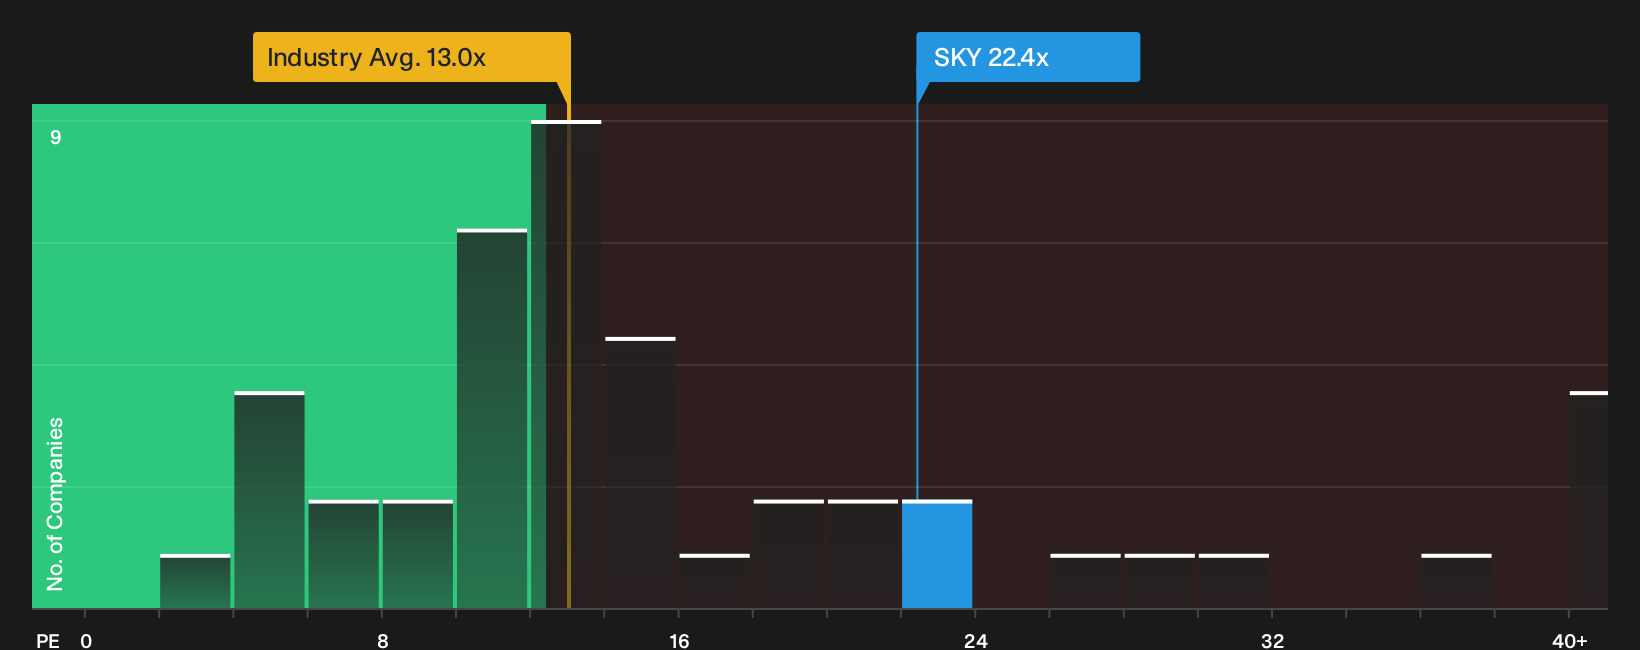Click the histogram bar for PE 36-38
This screenshot has width=1640, height=650.
[1456, 581]
